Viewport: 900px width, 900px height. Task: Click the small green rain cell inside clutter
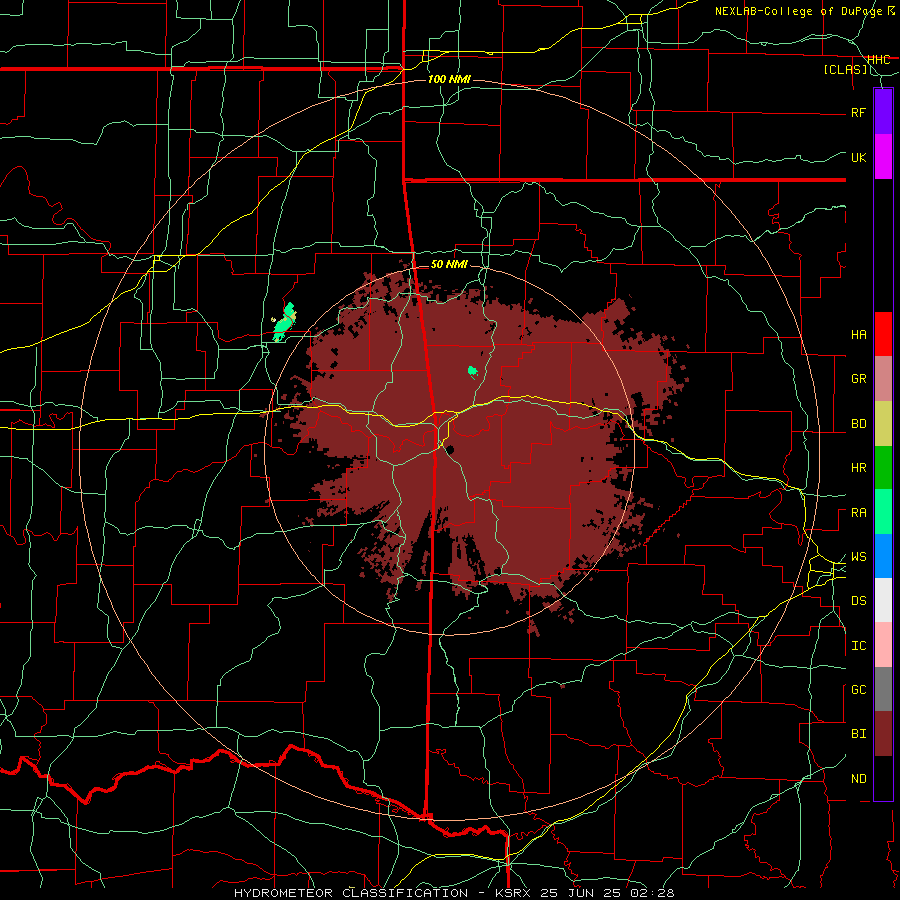(x=472, y=371)
